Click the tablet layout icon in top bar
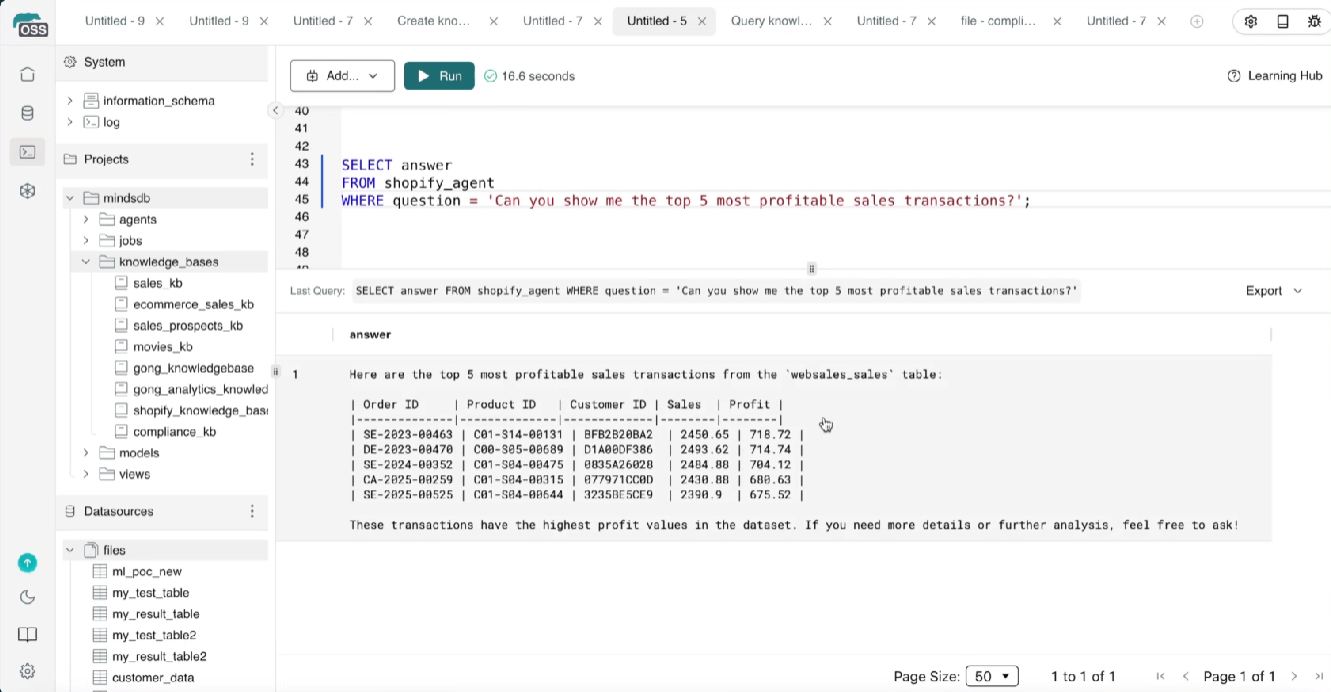Viewport: 1331px width, 692px height. 1283,21
